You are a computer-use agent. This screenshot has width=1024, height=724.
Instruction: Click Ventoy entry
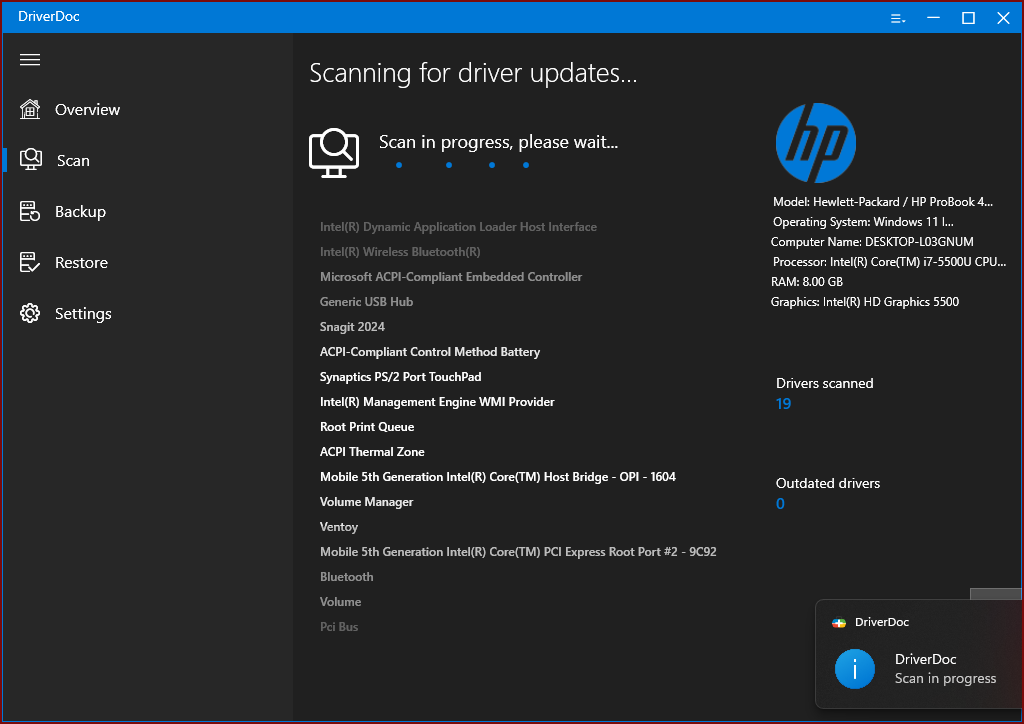point(339,527)
